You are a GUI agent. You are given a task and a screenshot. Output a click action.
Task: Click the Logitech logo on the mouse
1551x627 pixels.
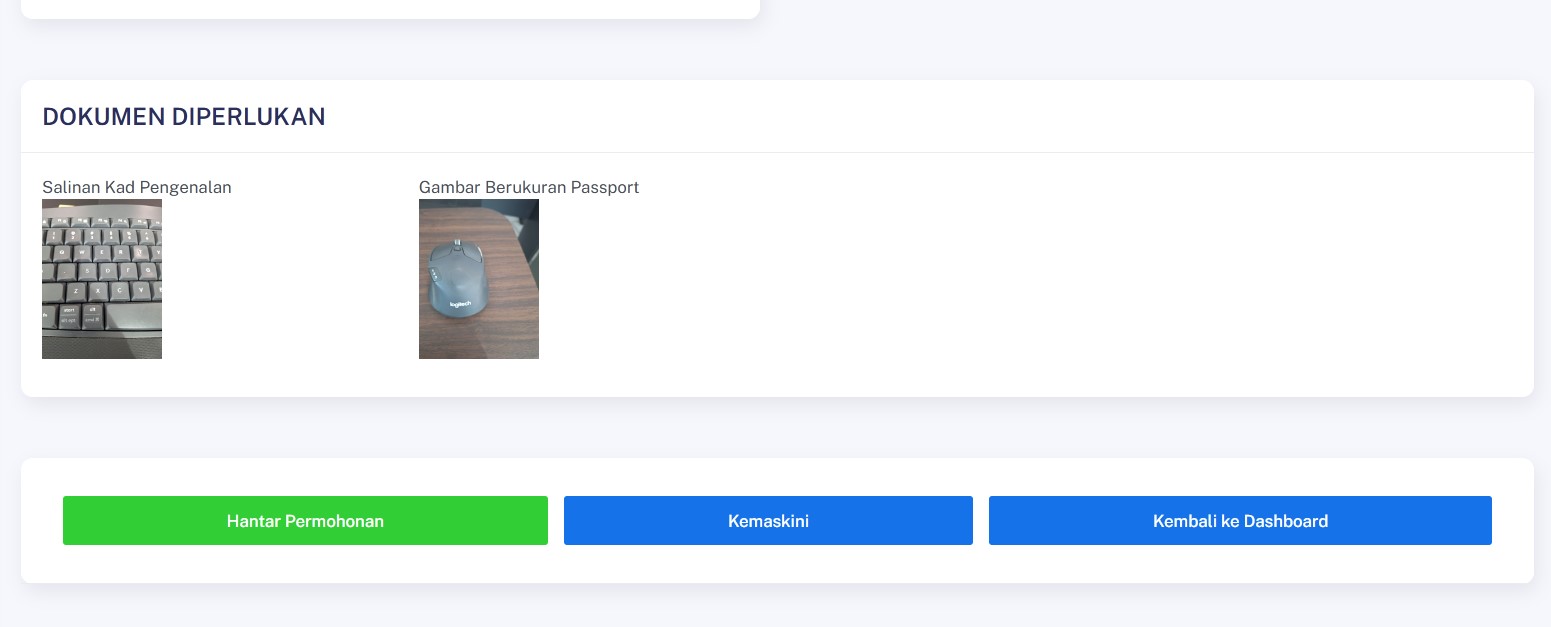pos(460,304)
